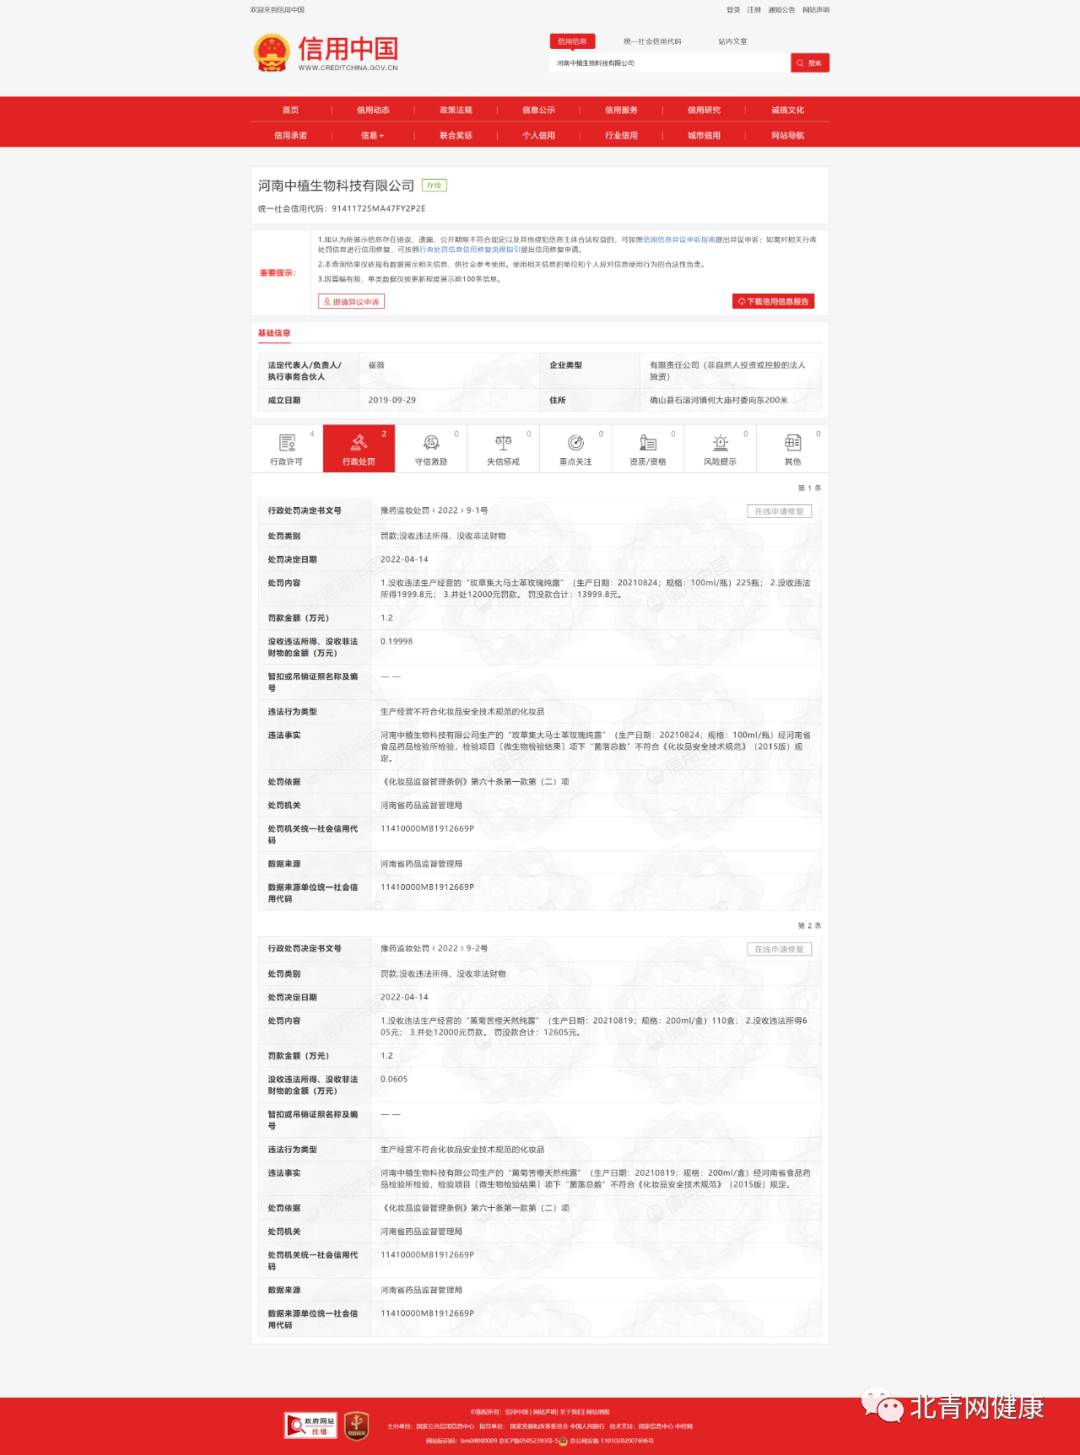Open 行业信用 navigation item
1080x1455 pixels.
[x=621, y=135]
